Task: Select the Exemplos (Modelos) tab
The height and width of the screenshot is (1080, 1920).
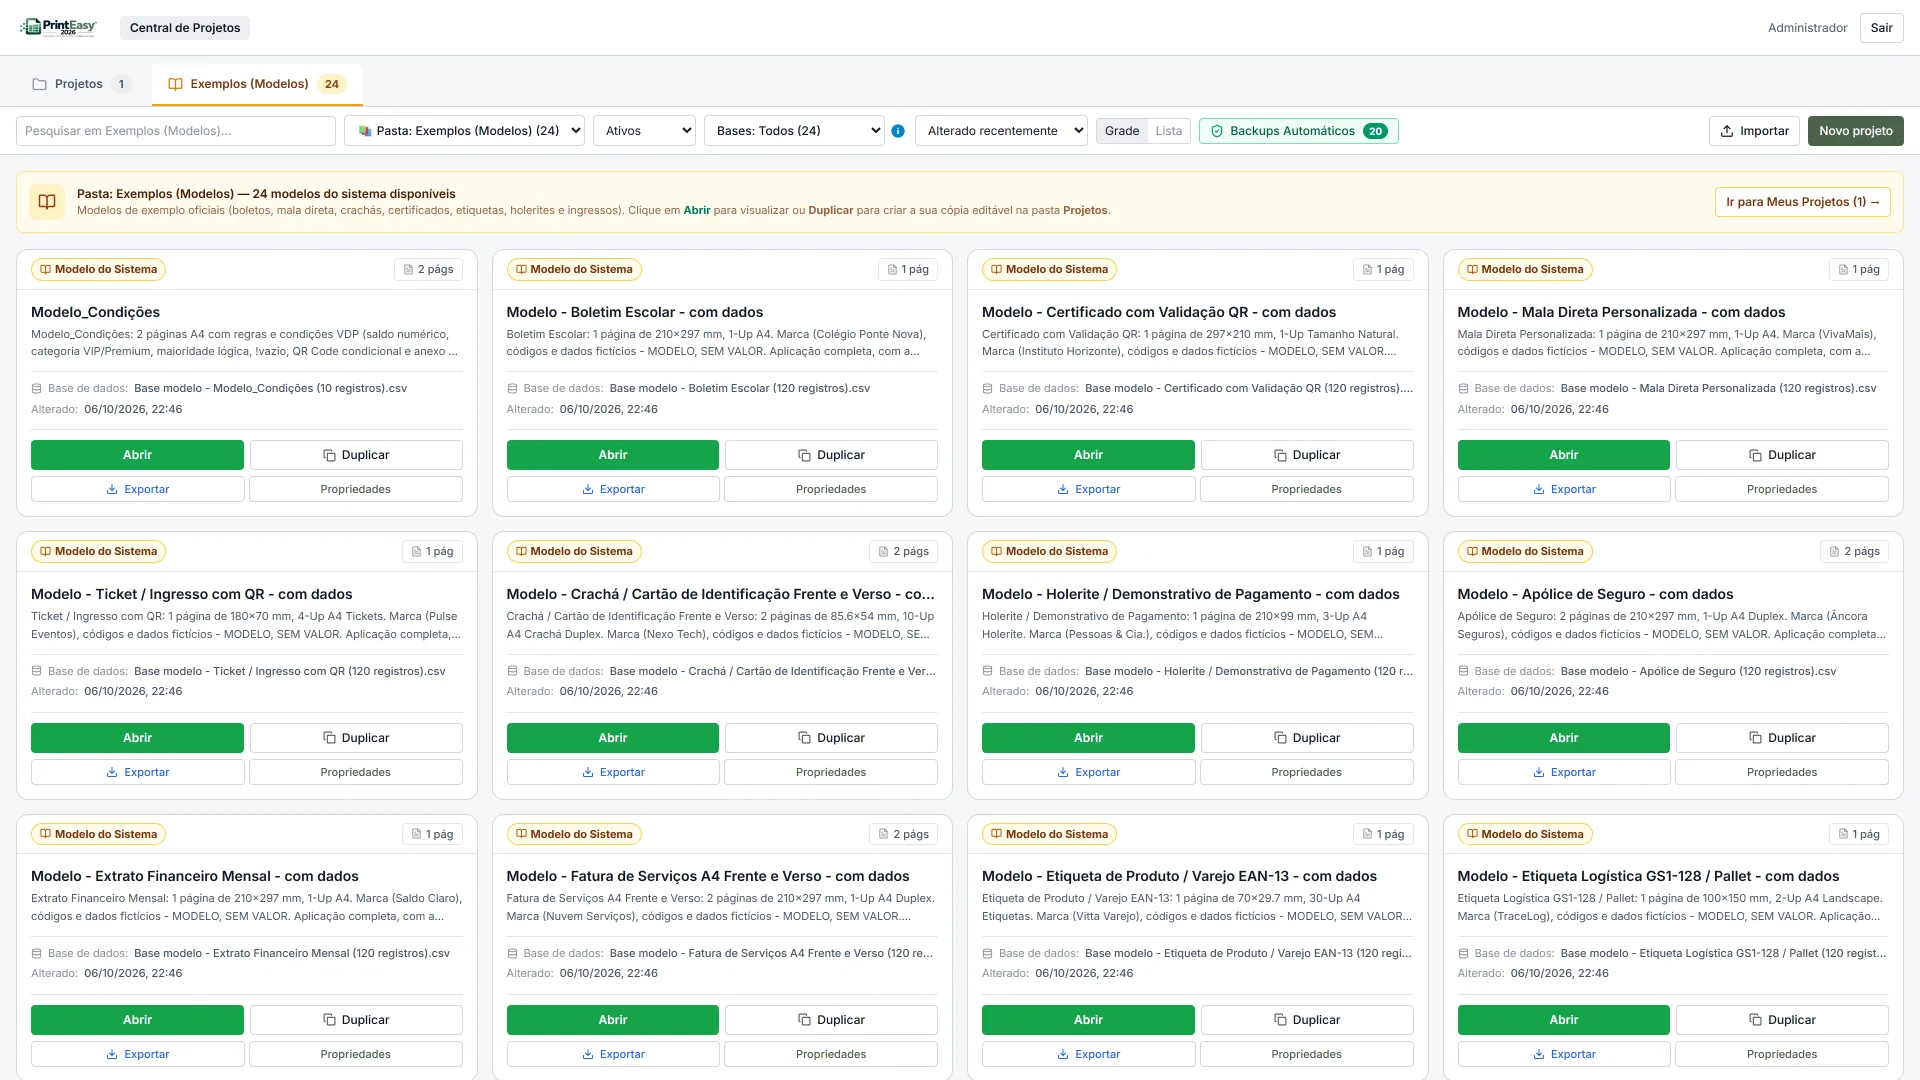Action: [257, 84]
